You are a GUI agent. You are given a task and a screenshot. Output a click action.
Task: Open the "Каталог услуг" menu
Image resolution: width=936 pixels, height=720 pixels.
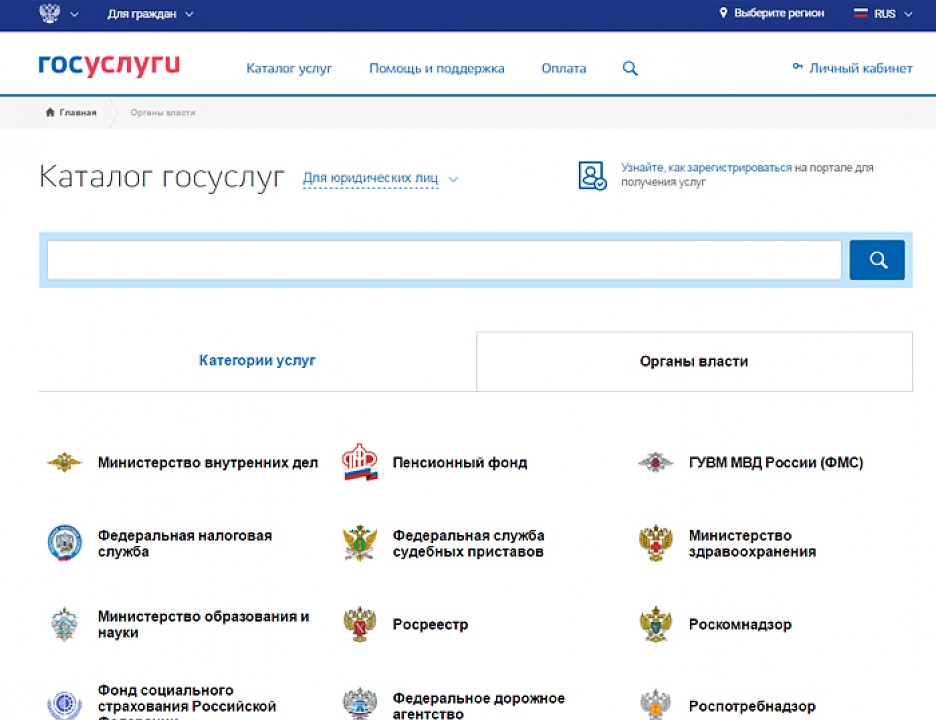point(289,68)
